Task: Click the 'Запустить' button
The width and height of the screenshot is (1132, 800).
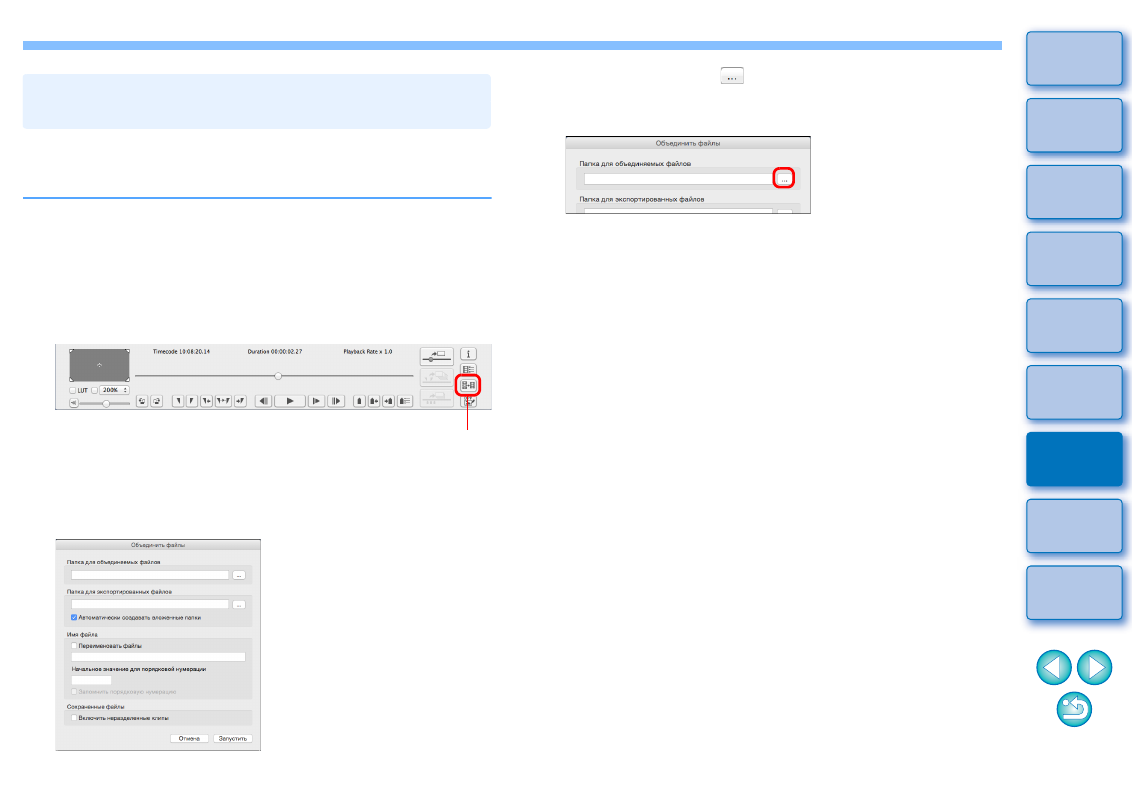Action: coord(232,739)
